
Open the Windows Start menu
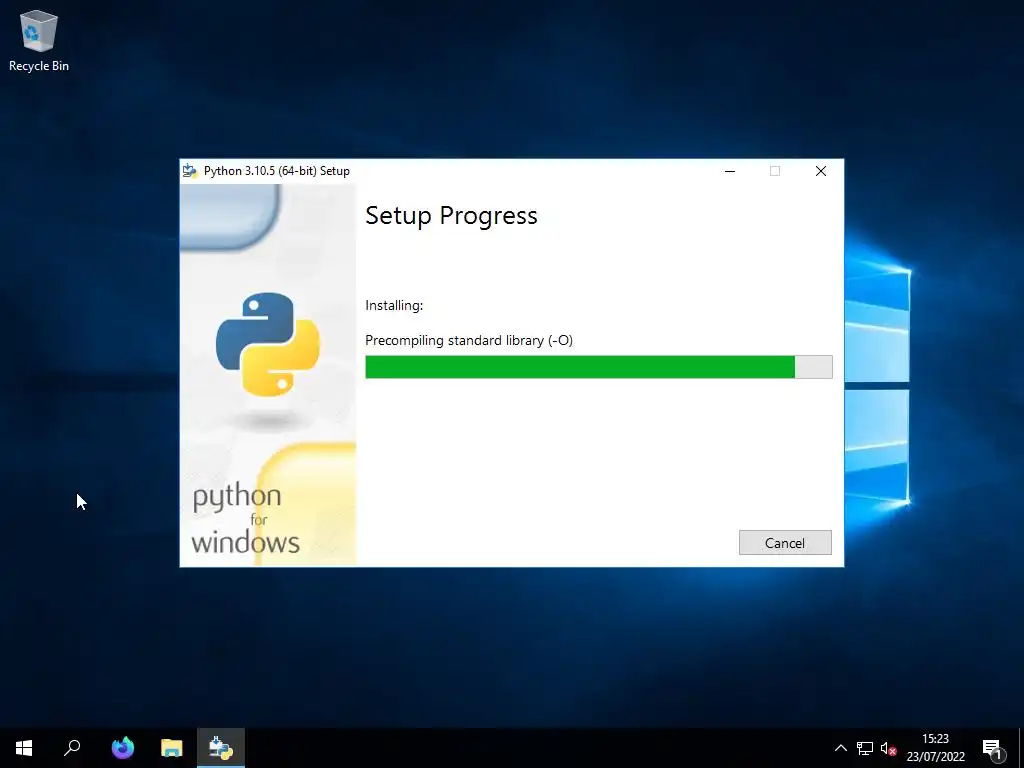click(24, 748)
